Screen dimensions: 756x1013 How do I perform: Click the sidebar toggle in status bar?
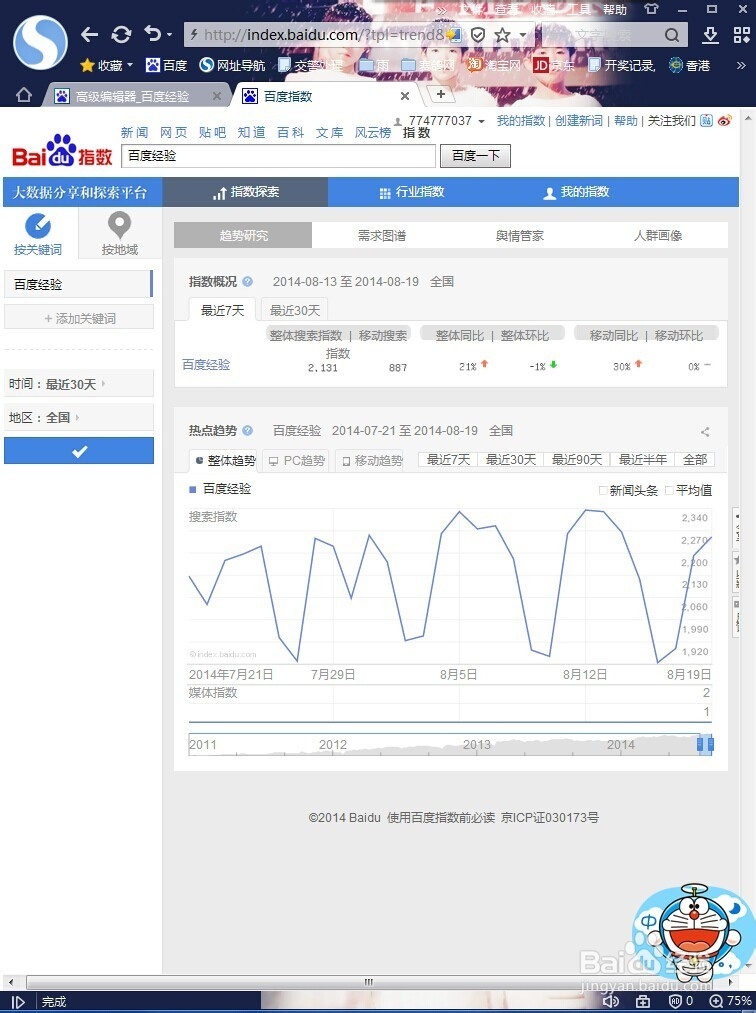18,1002
